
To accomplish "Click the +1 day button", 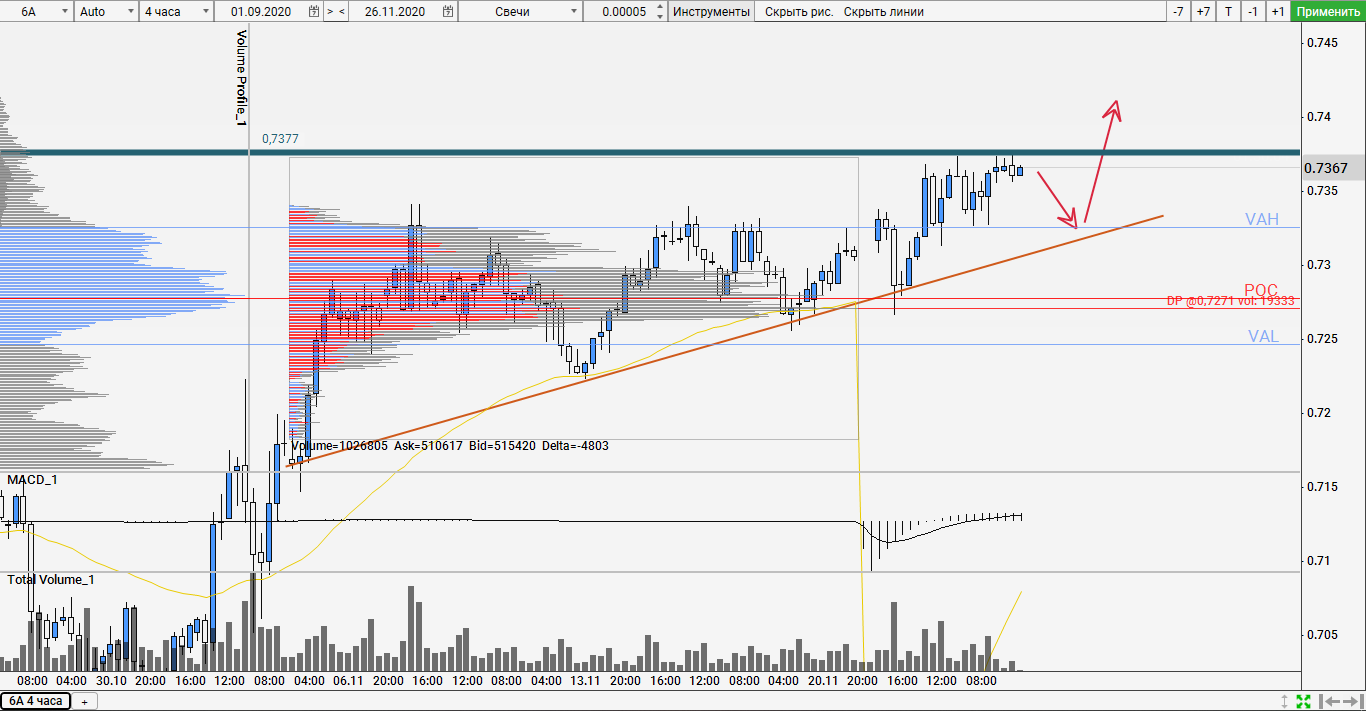I will (x=1278, y=12).
